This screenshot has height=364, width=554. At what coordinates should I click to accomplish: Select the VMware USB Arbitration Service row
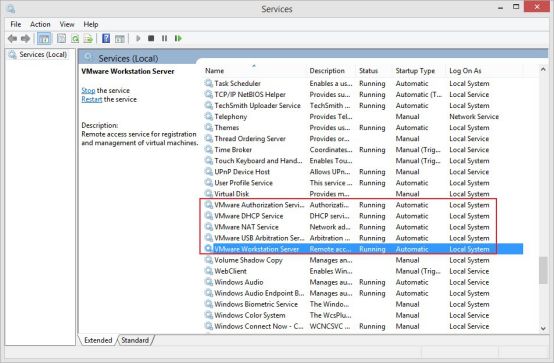point(363,238)
